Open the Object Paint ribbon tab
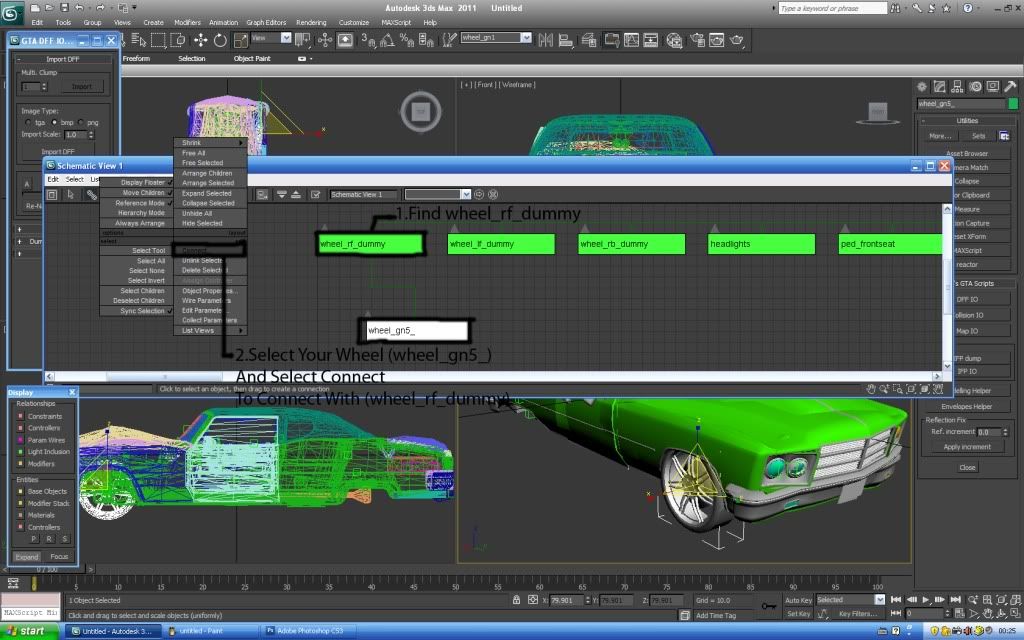1024x640 pixels. click(x=252, y=59)
